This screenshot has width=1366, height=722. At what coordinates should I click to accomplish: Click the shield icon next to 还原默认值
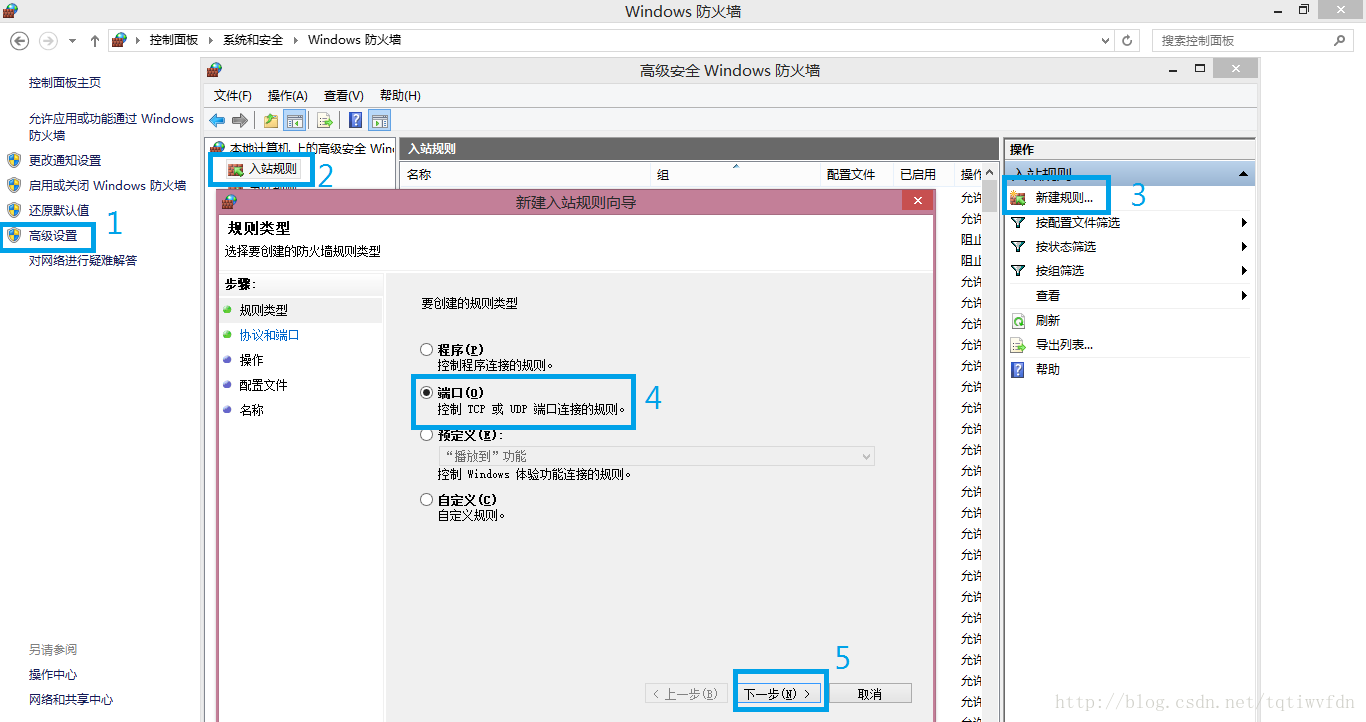(14, 210)
